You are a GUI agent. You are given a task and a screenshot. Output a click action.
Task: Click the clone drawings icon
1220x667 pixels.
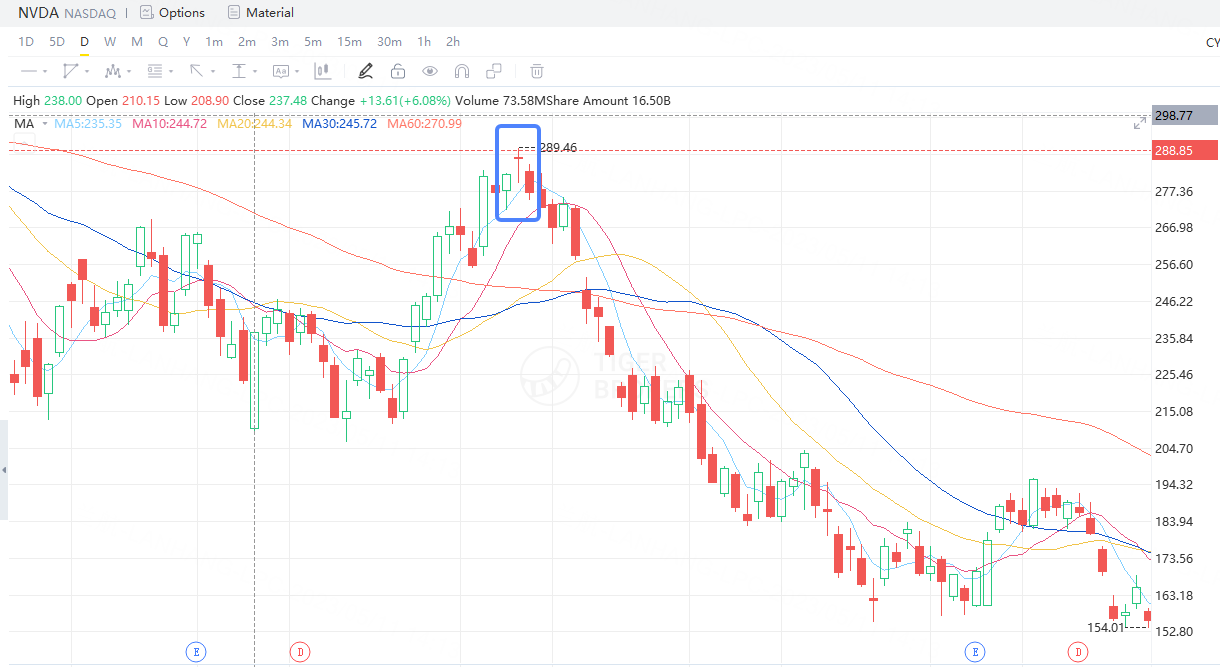pos(494,71)
